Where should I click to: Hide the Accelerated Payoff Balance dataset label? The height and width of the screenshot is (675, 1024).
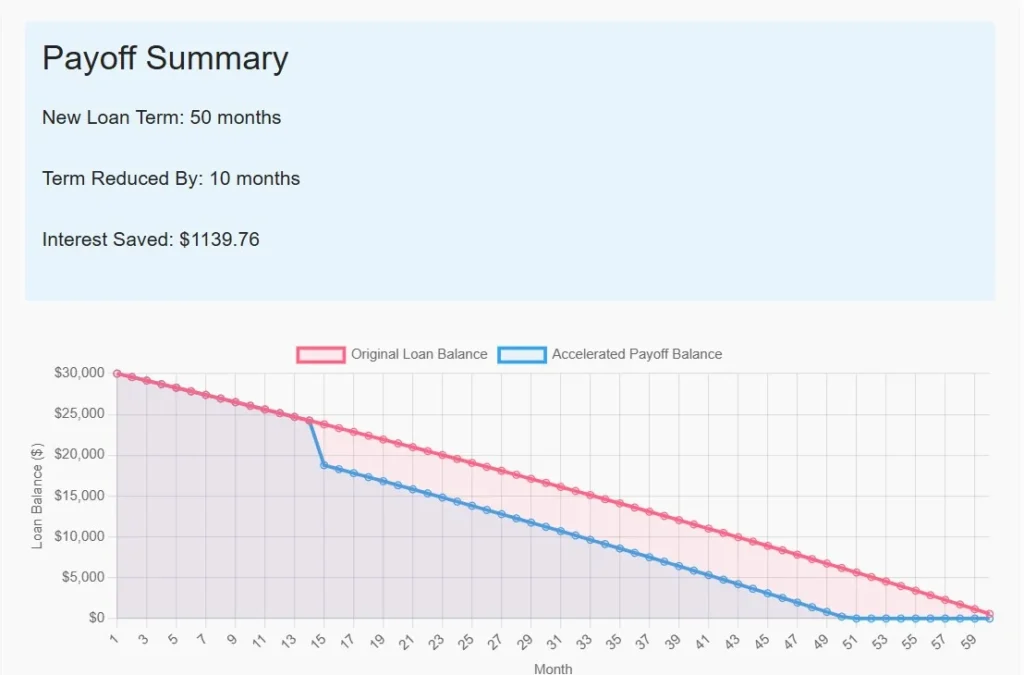[x=636, y=354]
